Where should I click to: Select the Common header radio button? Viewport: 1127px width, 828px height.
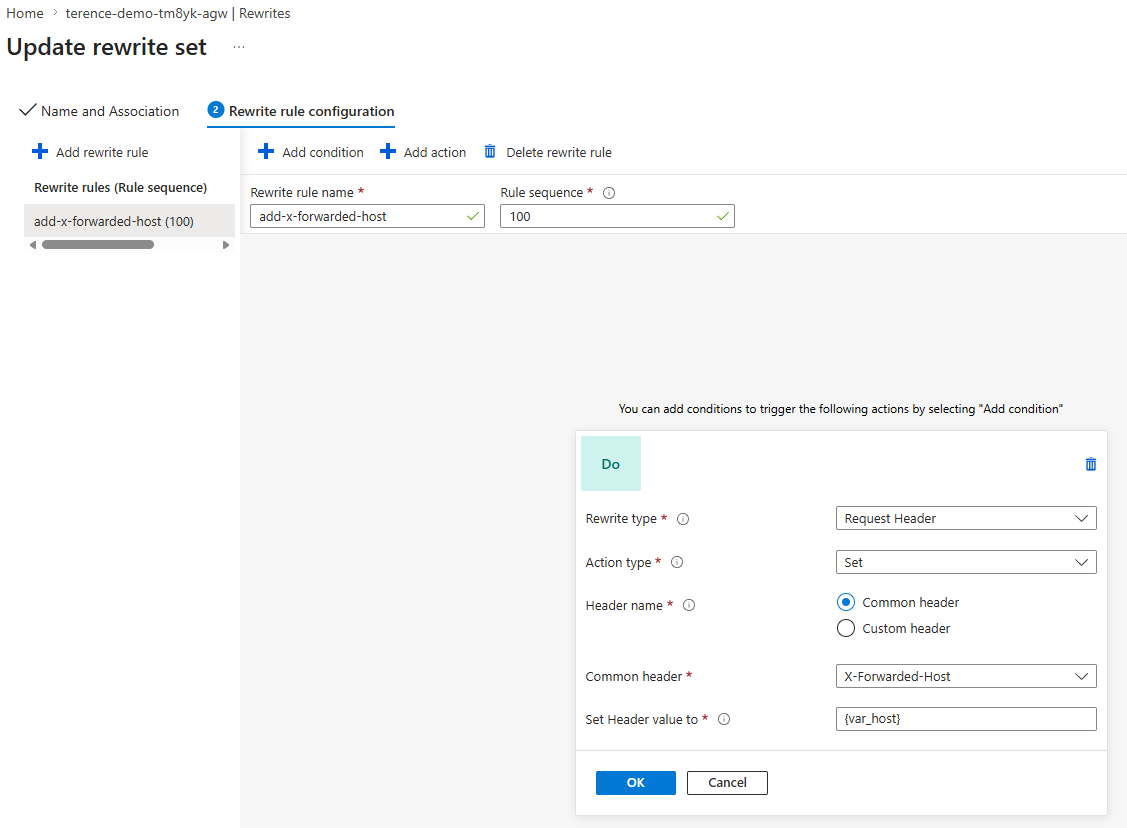[846, 602]
